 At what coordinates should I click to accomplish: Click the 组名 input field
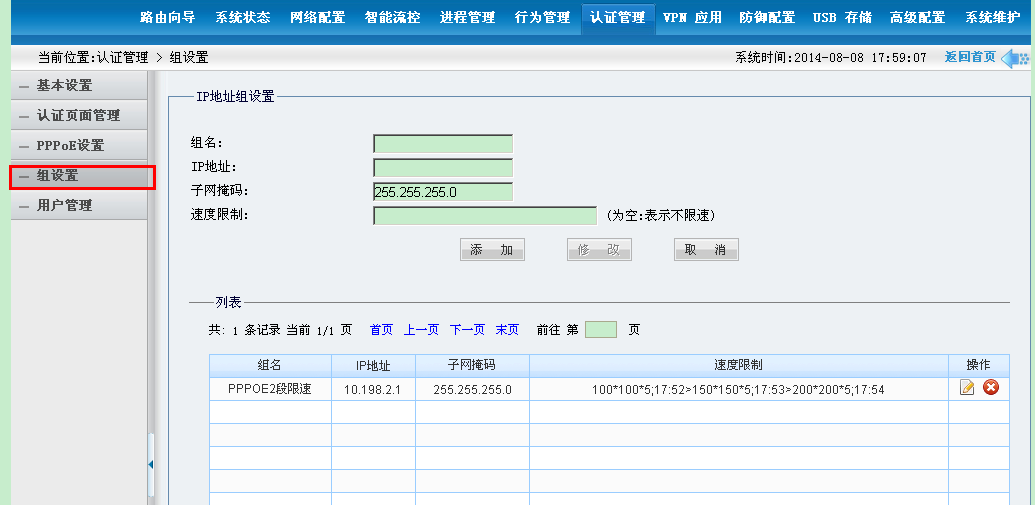442,144
